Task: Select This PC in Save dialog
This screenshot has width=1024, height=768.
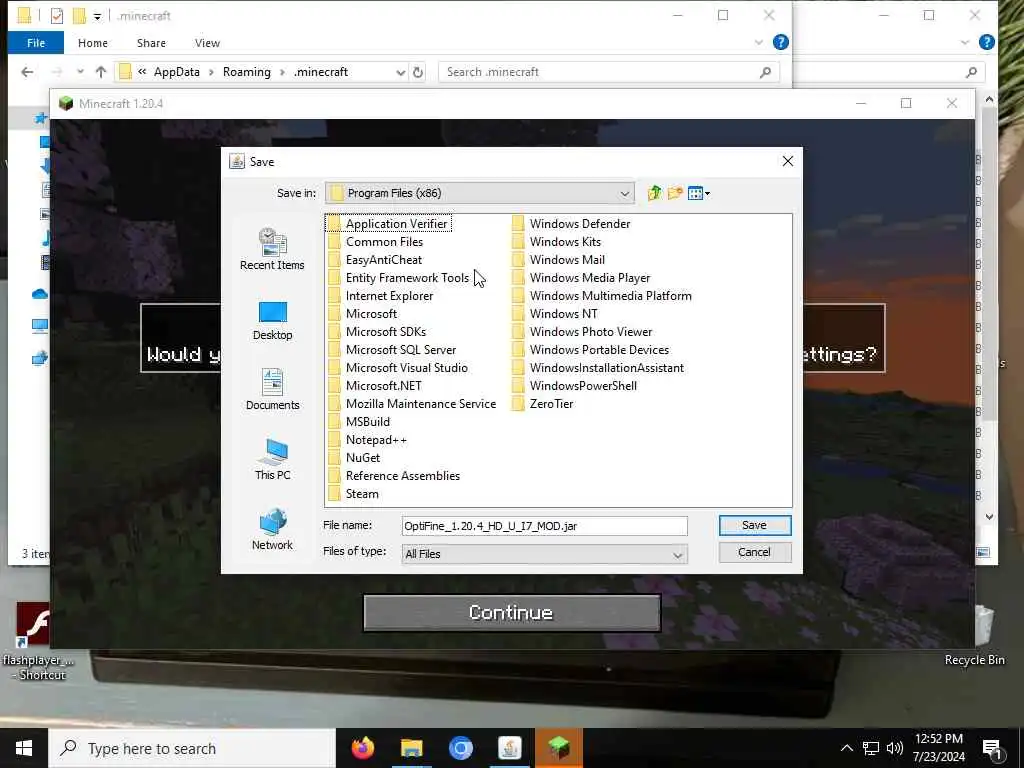Action: [272, 460]
